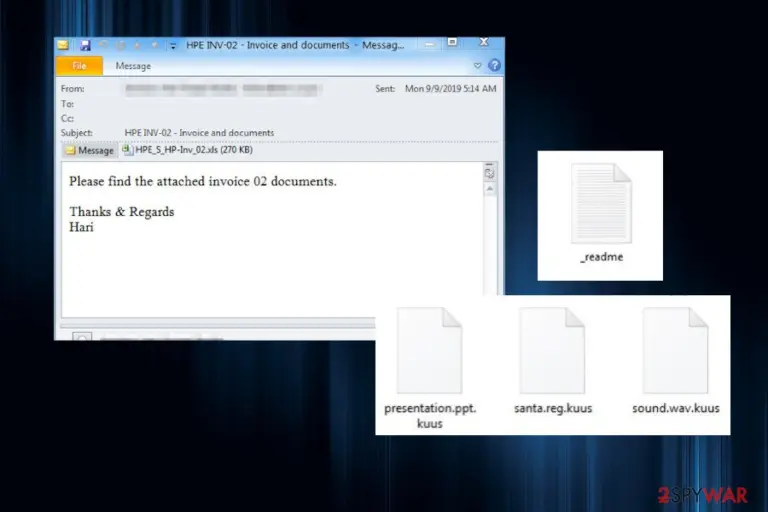The image size is (768, 512).
Task: Expand the Customize Quick Access Toolbar dropdown
Action: 173,46
